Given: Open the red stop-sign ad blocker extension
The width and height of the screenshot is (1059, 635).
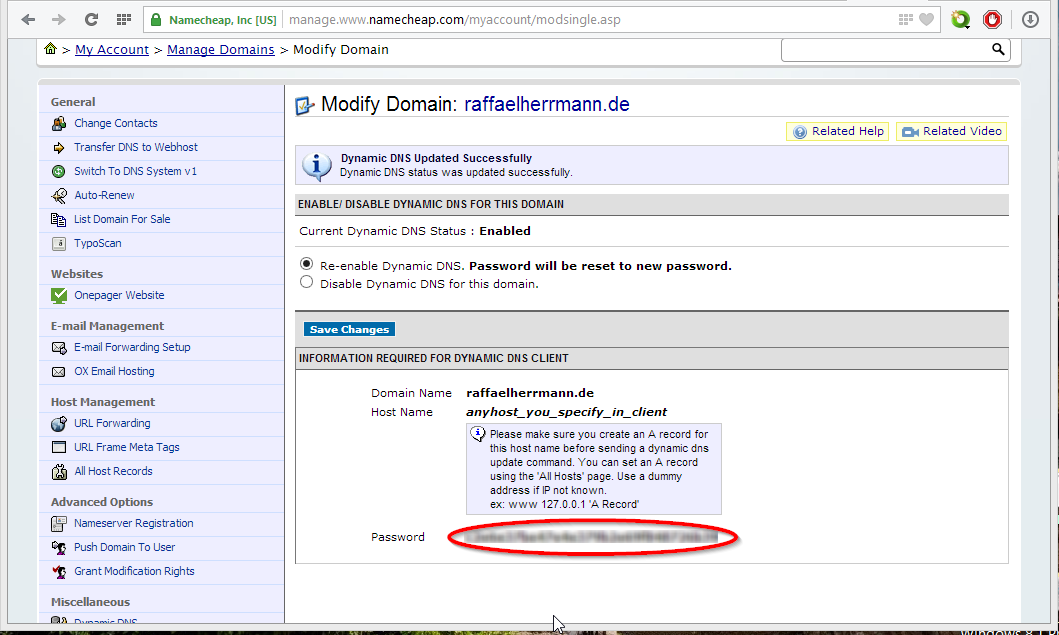Looking at the screenshot, I should (x=992, y=20).
